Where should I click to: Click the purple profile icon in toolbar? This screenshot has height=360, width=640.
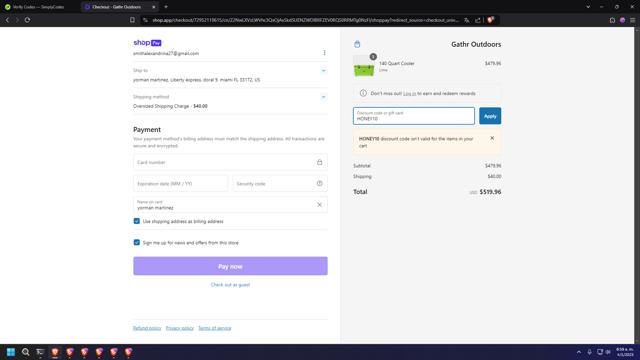622,20
